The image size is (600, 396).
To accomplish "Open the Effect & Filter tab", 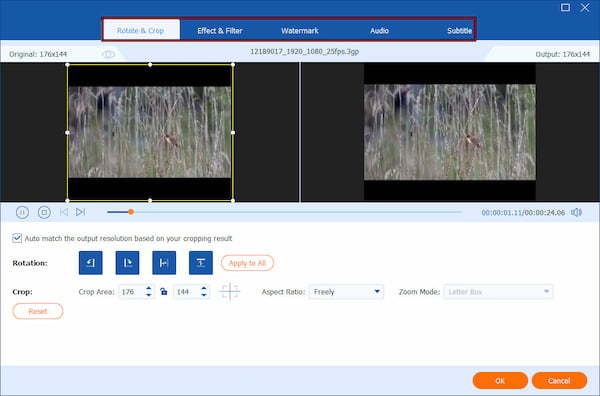I will point(220,31).
